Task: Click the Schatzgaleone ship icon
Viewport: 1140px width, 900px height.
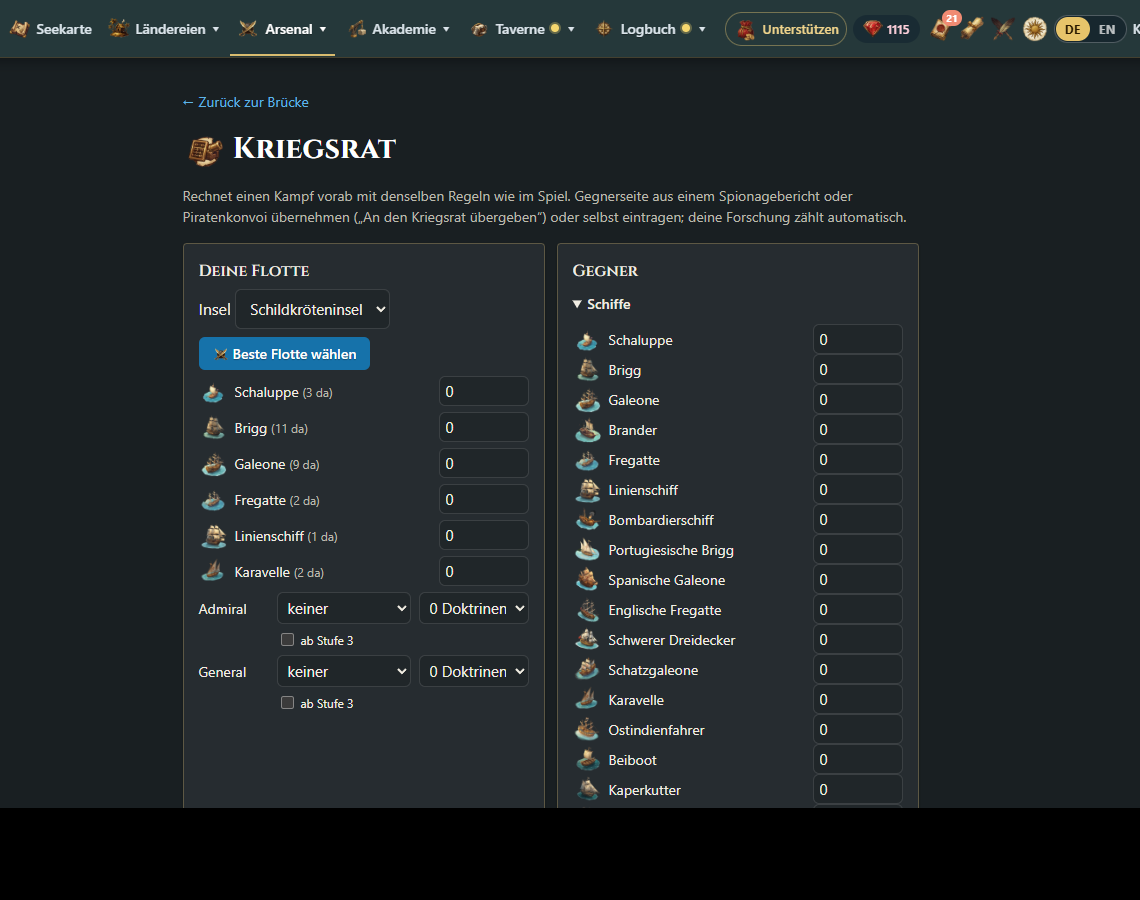Action: (587, 670)
